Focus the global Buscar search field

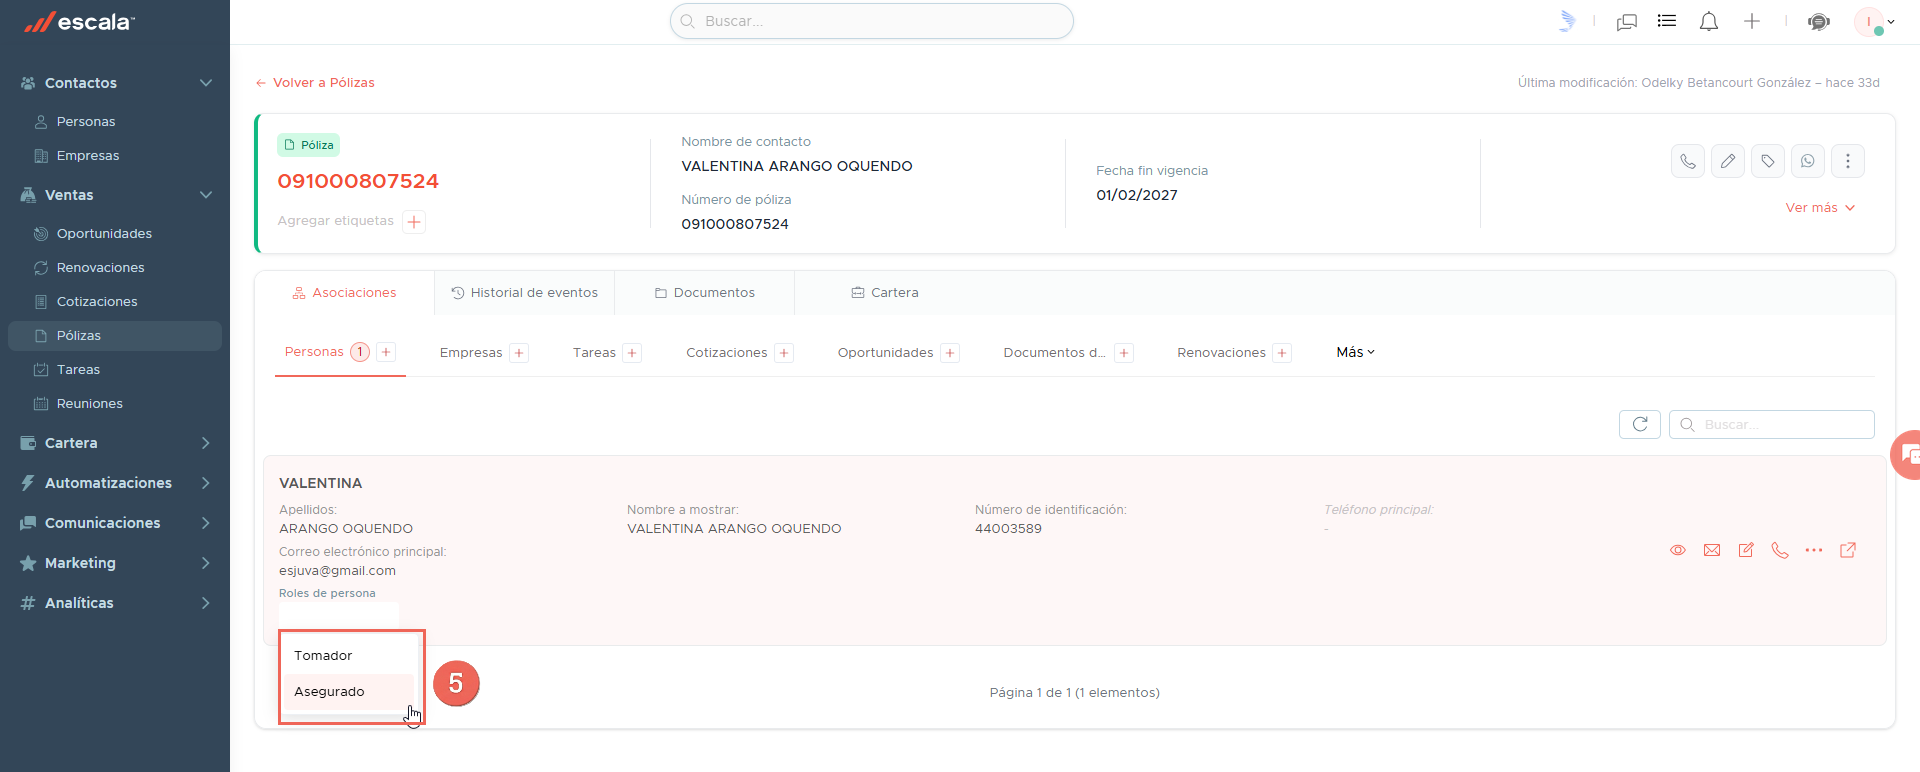[872, 21]
